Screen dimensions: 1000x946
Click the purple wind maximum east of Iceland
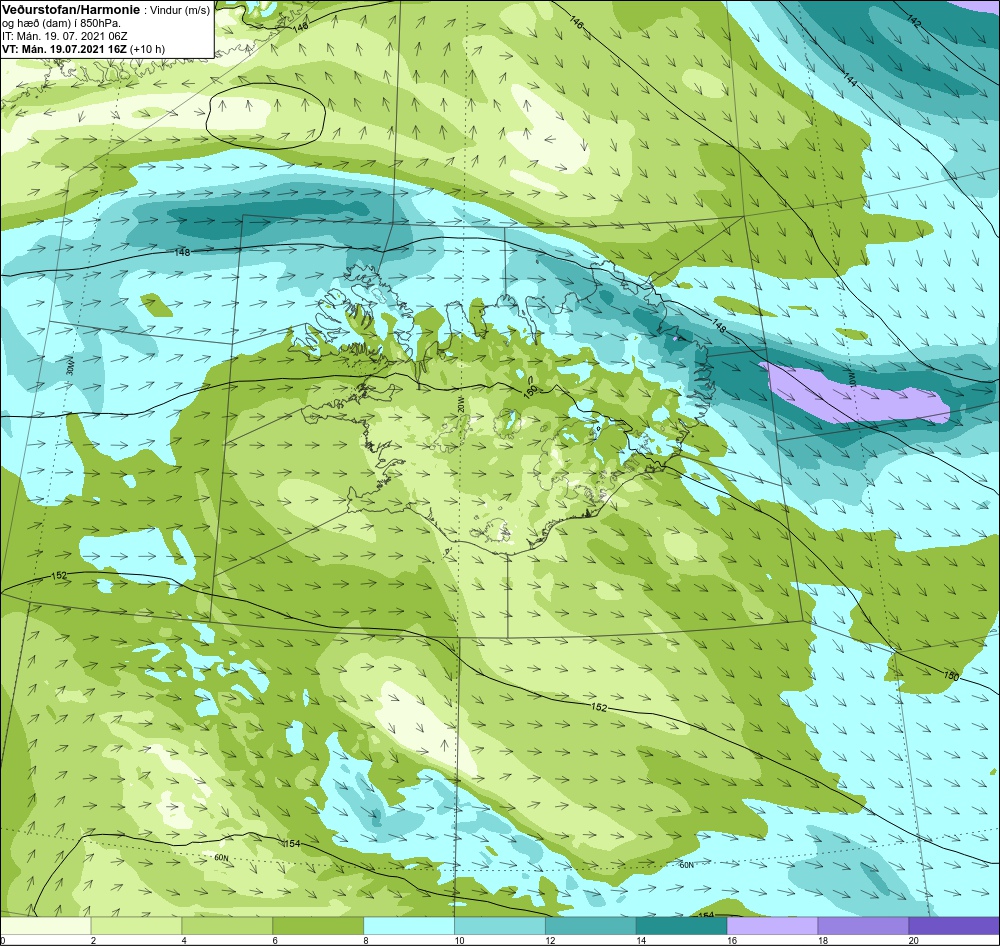(855, 395)
